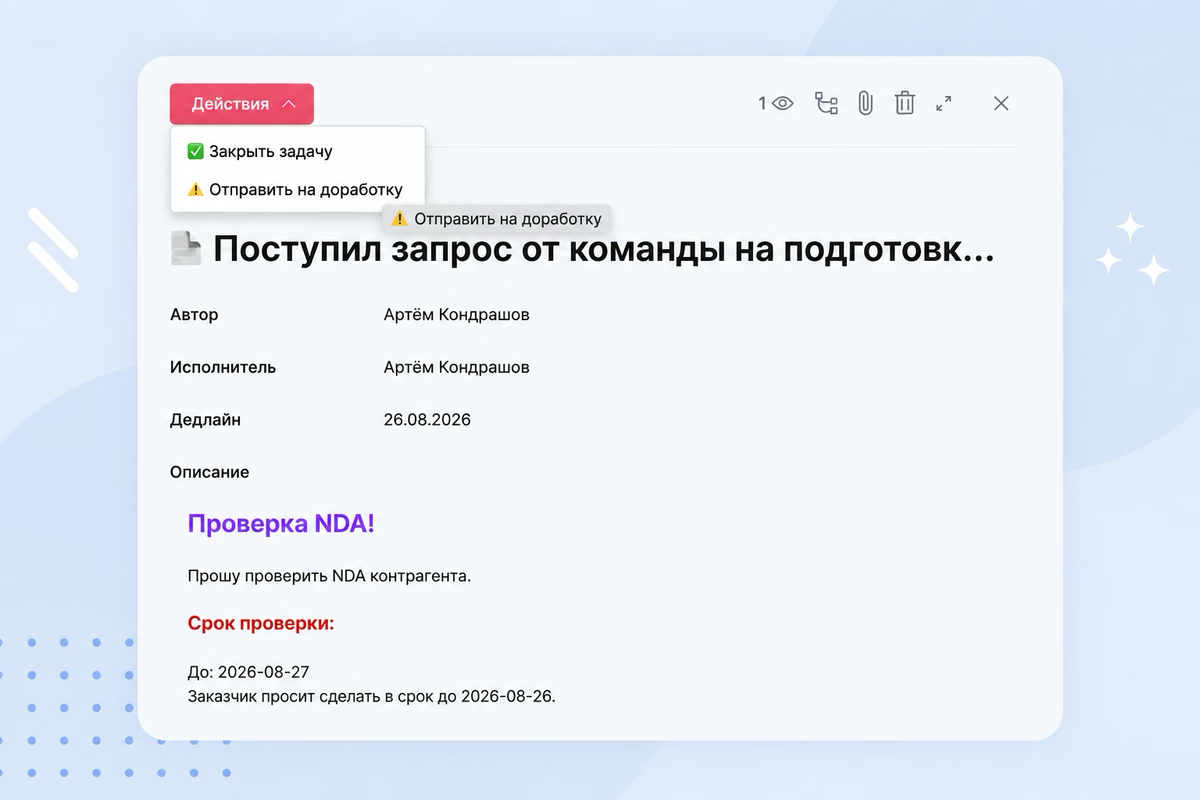Click executor value Артём Кондрашов
This screenshot has width=1200, height=800.
tap(456, 367)
